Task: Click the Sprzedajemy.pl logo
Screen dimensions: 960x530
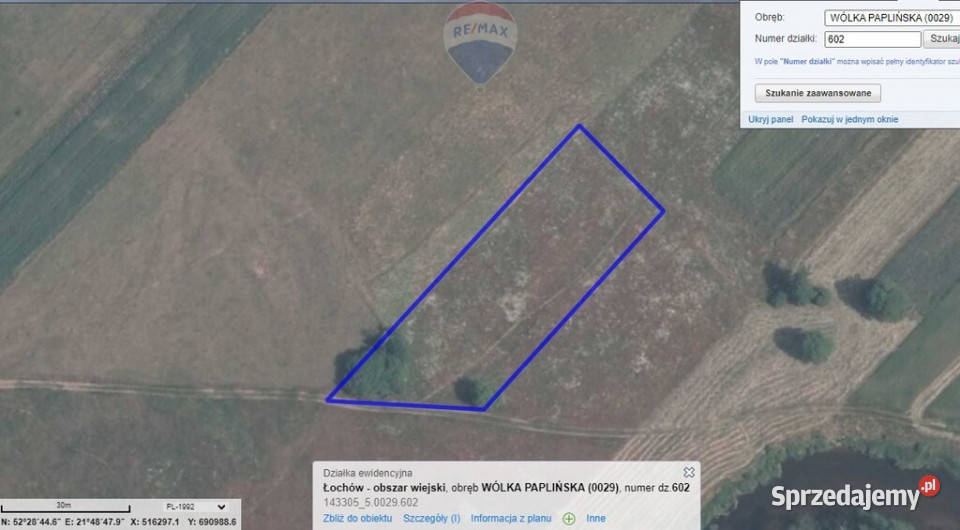Action: pos(855,494)
